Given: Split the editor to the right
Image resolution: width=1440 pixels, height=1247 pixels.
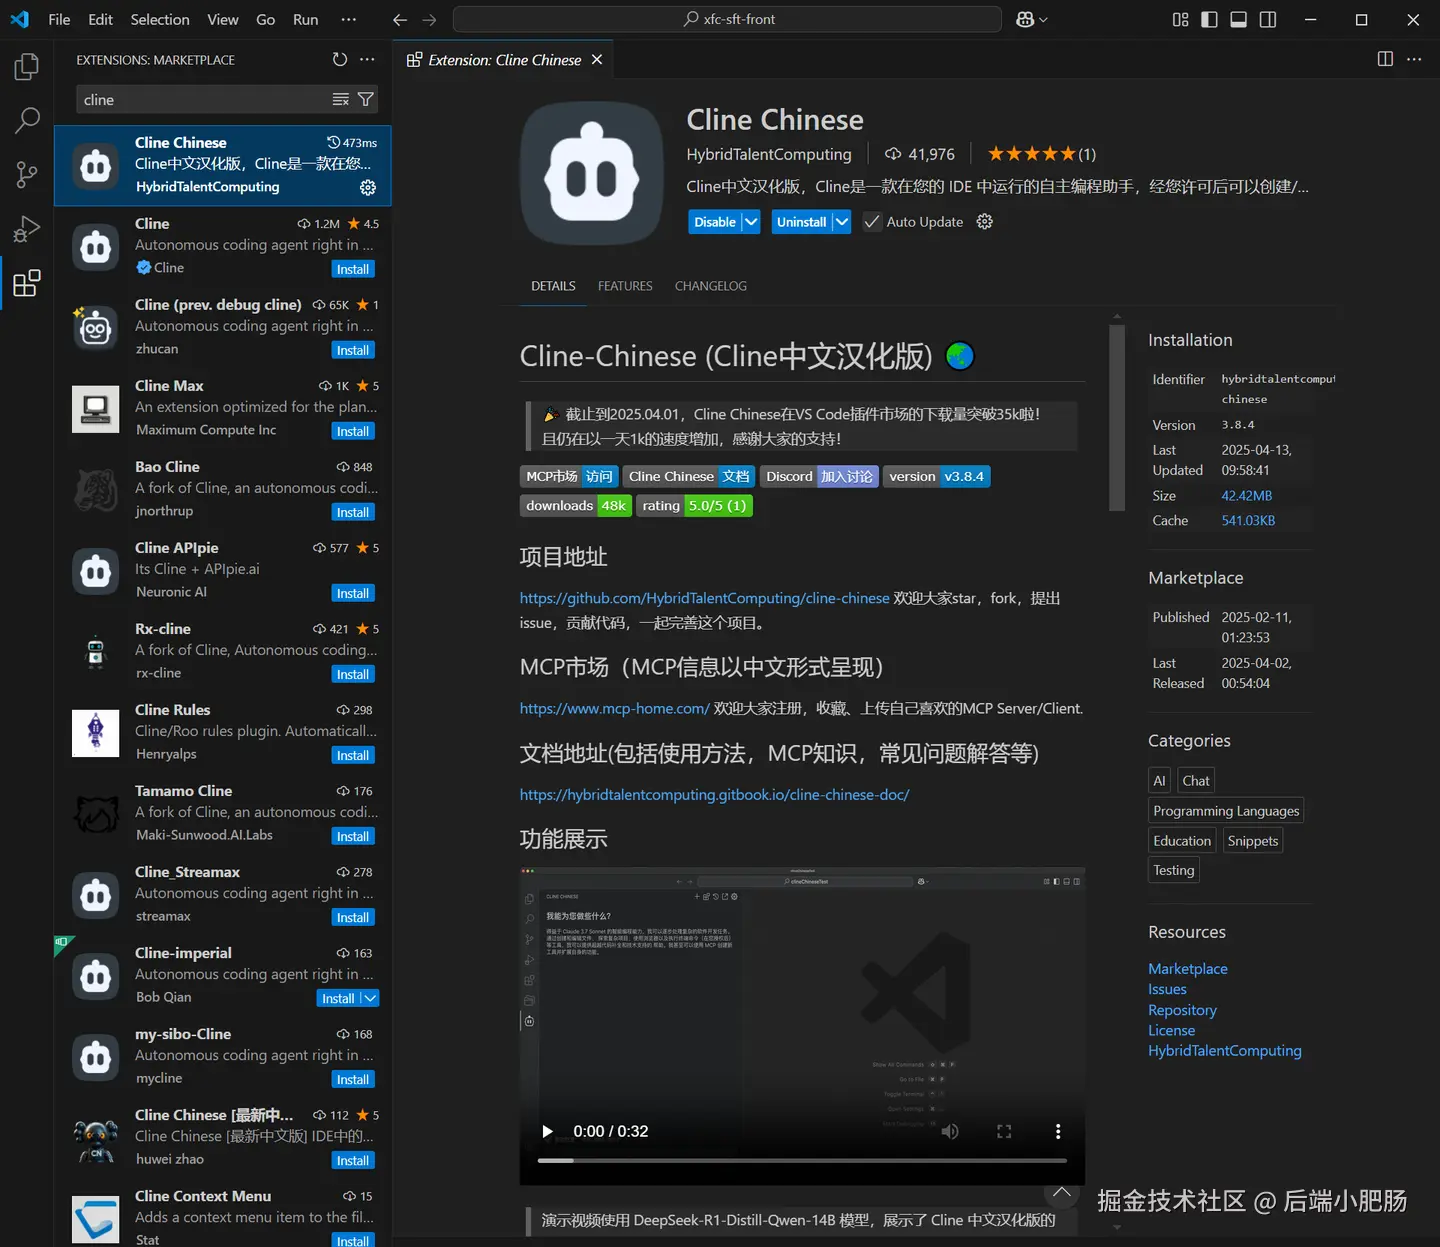Looking at the screenshot, I should tap(1385, 60).
